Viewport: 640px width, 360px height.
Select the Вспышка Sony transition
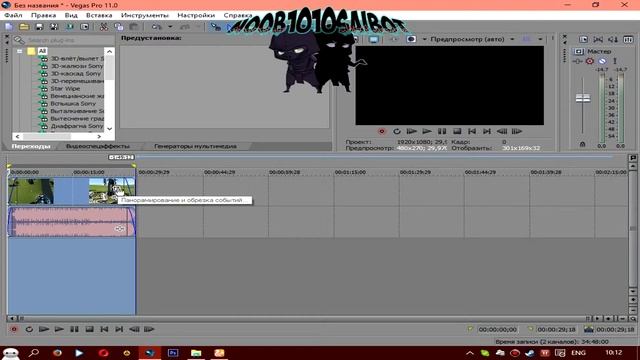tap(73, 104)
